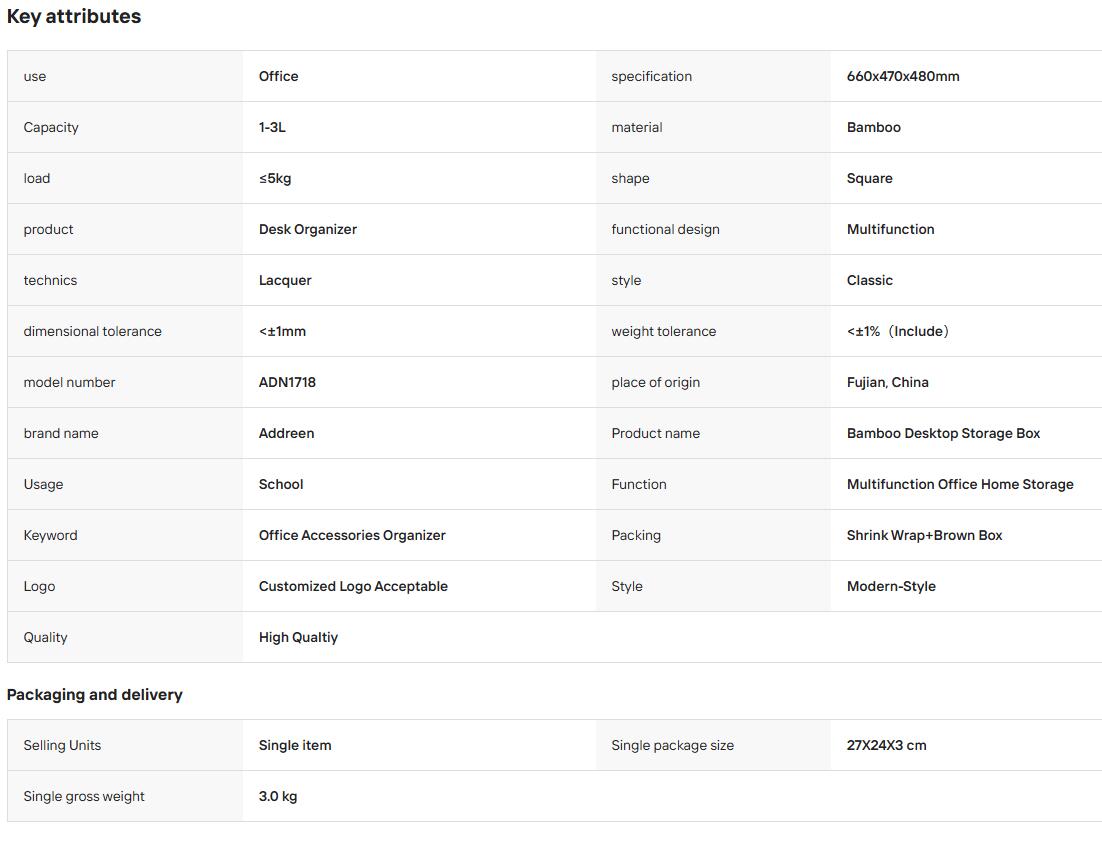
Task: Select the 27X24X3 cm package size
Action: [886, 745]
